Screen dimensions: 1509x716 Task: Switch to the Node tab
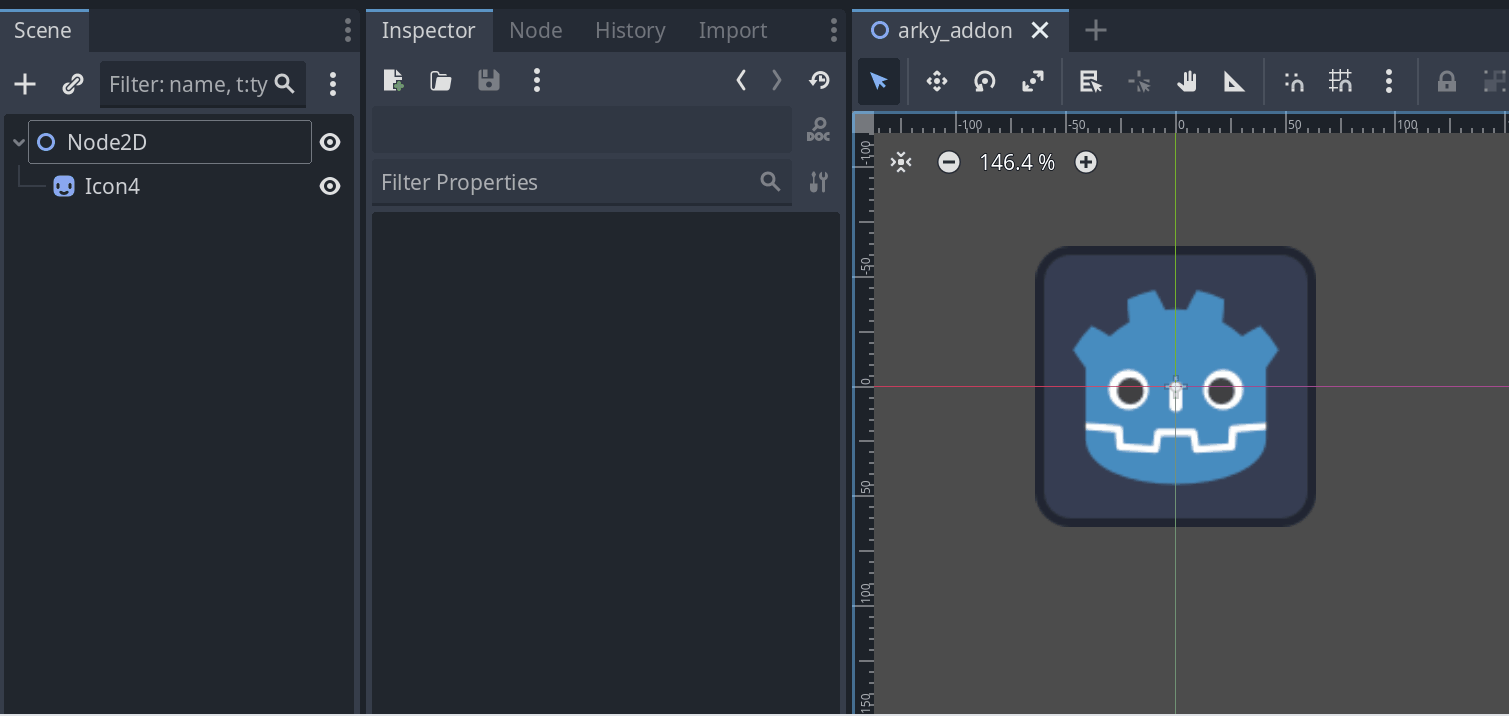(x=535, y=30)
